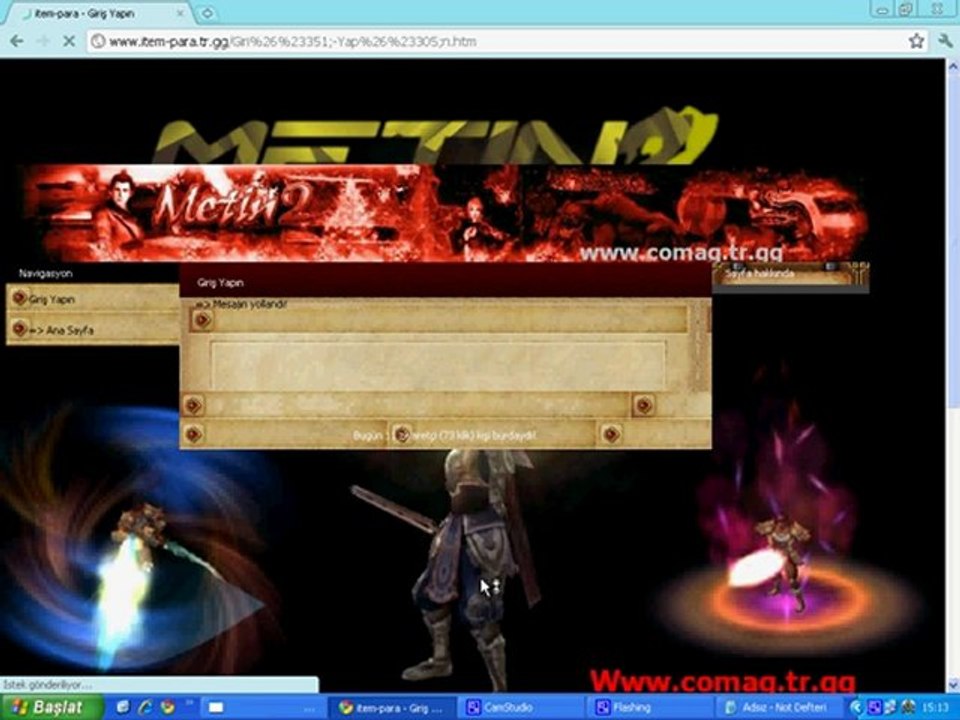The image size is (960, 720).
Task: Click the red bullet icon beside Ana Sayfa
Action: click(x=19, y=329)
